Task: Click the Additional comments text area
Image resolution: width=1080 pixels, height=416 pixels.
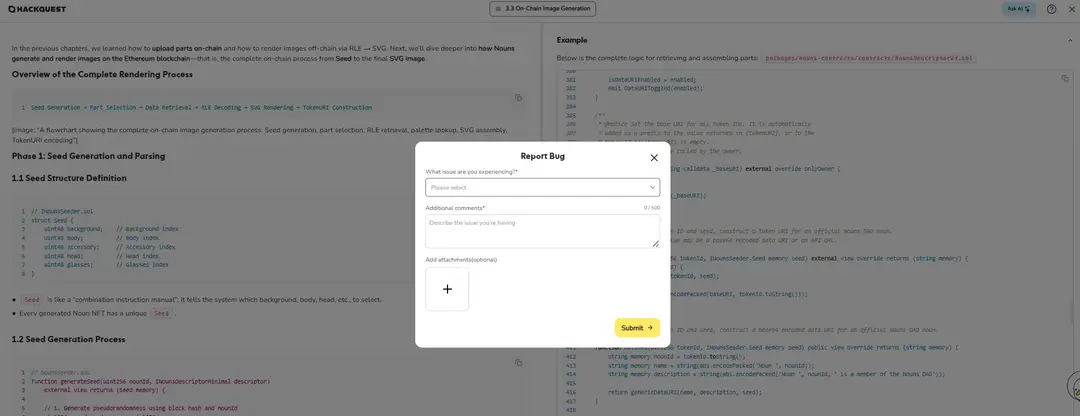Action: point(542,230)
